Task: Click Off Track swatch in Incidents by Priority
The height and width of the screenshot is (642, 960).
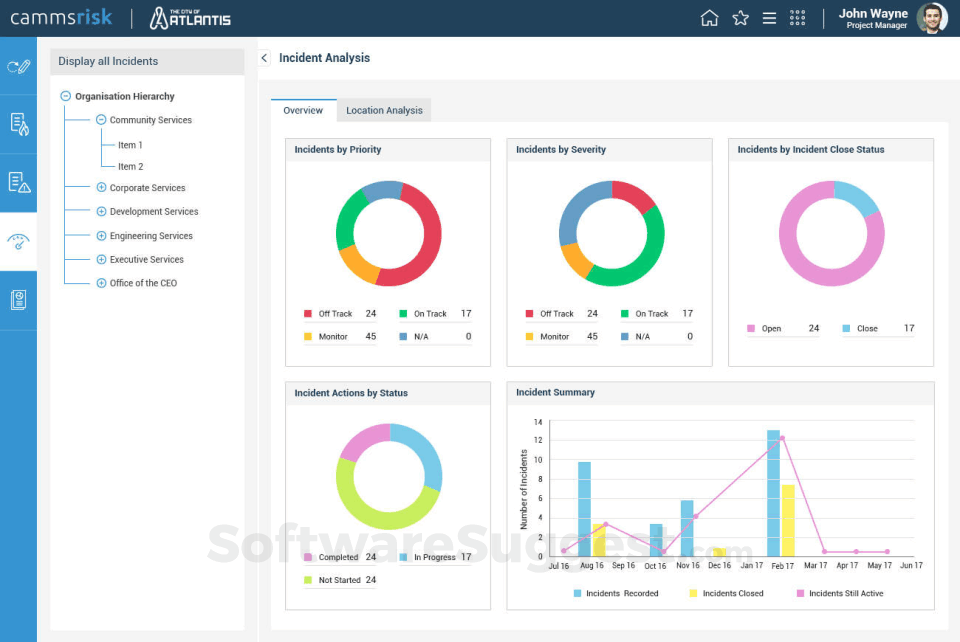Action: pyautogui.click(x=308, y=314)
